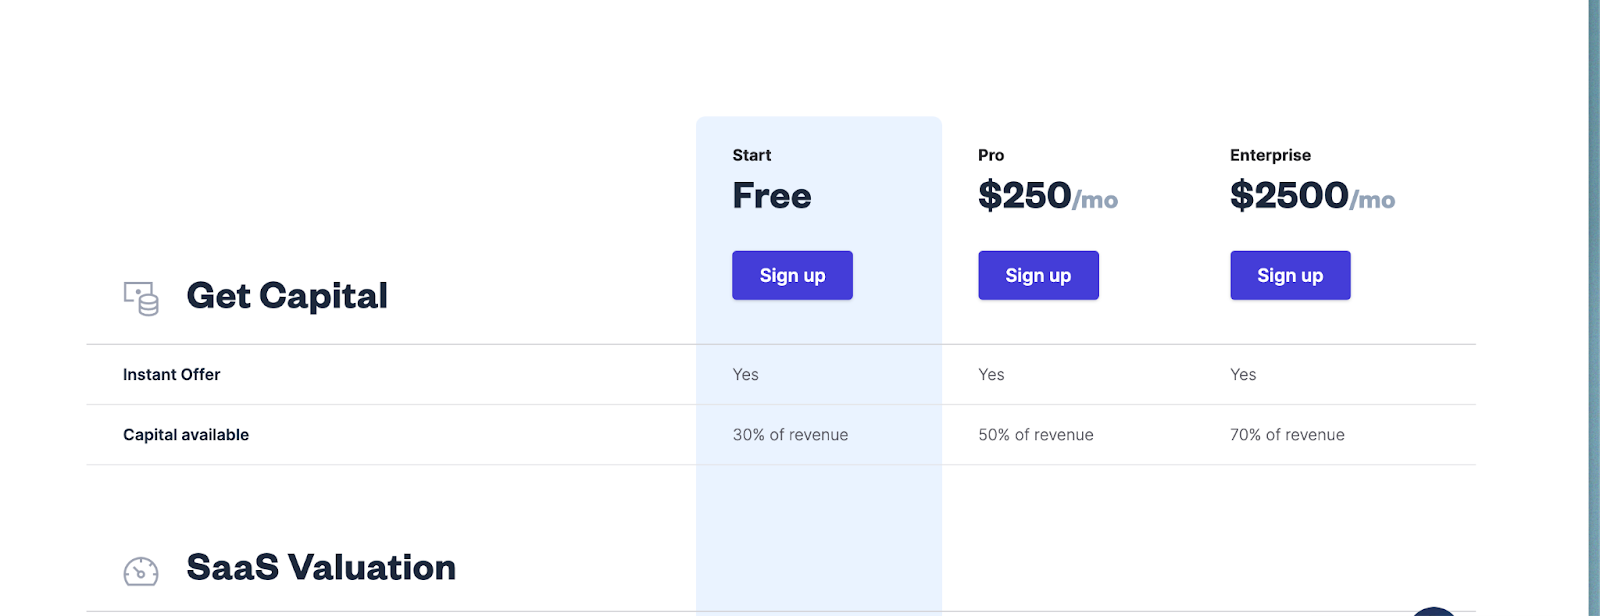Screen dimensions: 1600x616
Task: Click the Instant Offer row label
Action: tap(171, 374)
